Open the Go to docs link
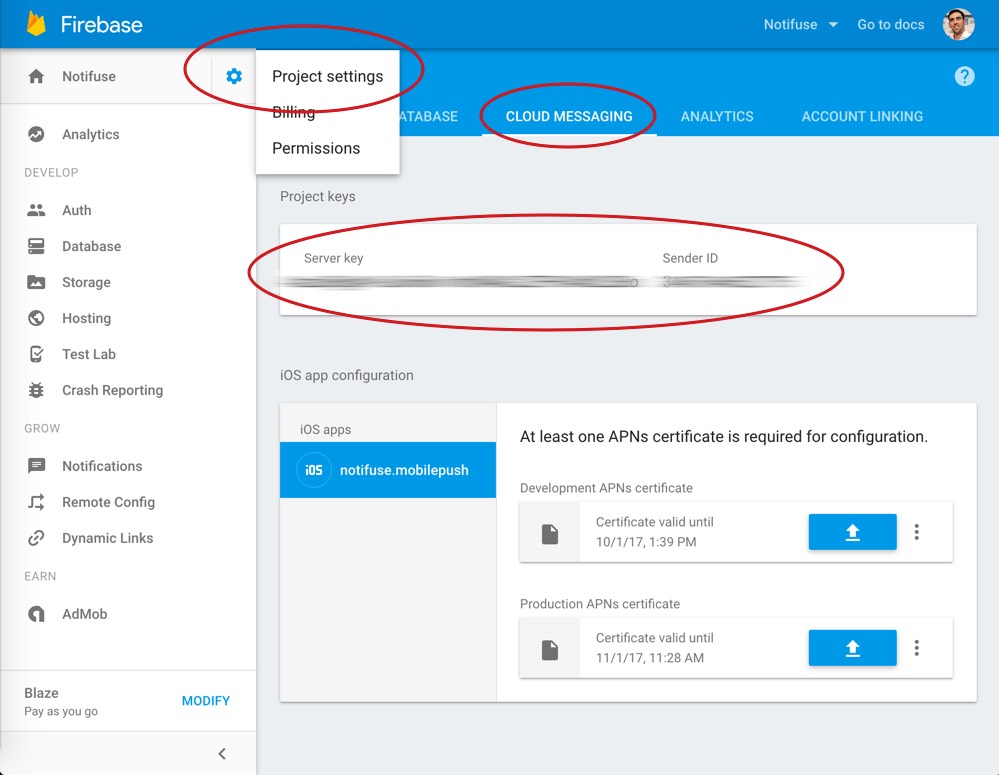Screen dimensions: 999x775 891,24
